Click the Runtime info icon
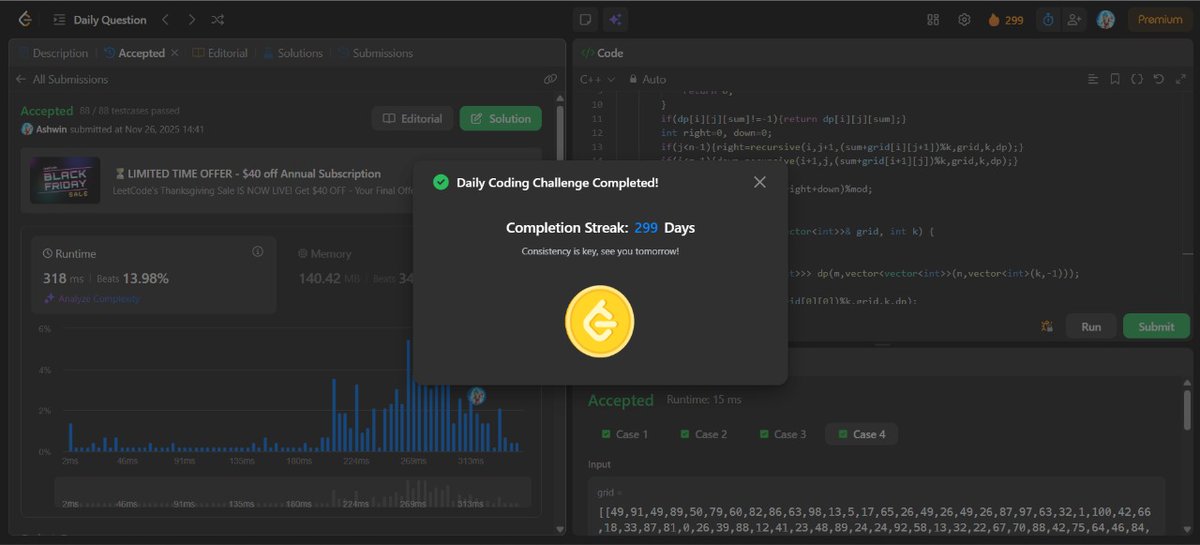 pyautogui.click(x=258, y=252)
